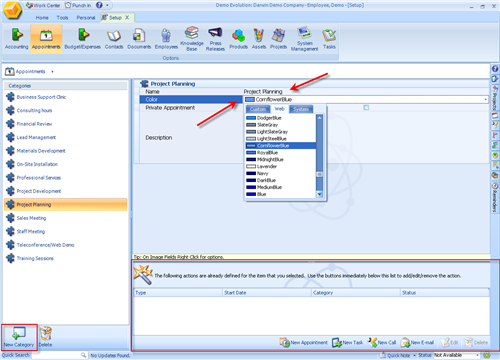Open the Documents setup icon
This screenshot has width=500, height=360.
coord(139,39)
